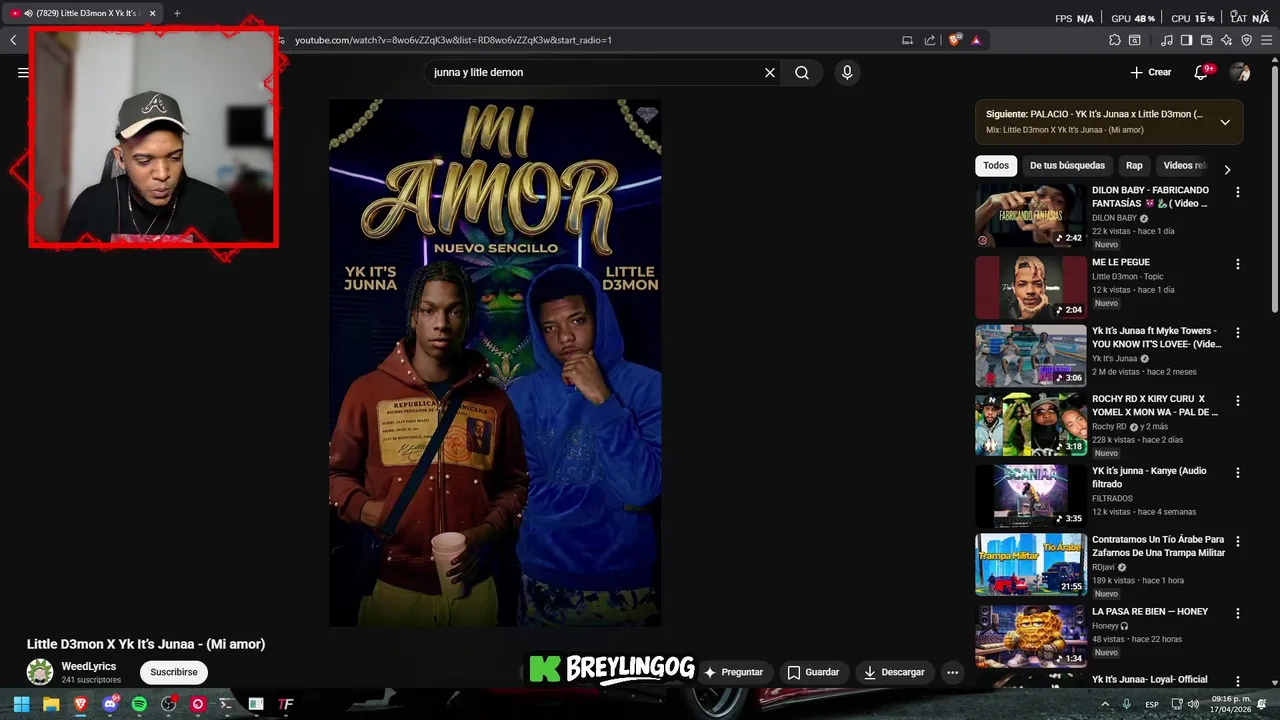This screenshot has width=1280, height=720.
Task: Subscribe with the Suscribirse button
Action: tap(174, 672)
